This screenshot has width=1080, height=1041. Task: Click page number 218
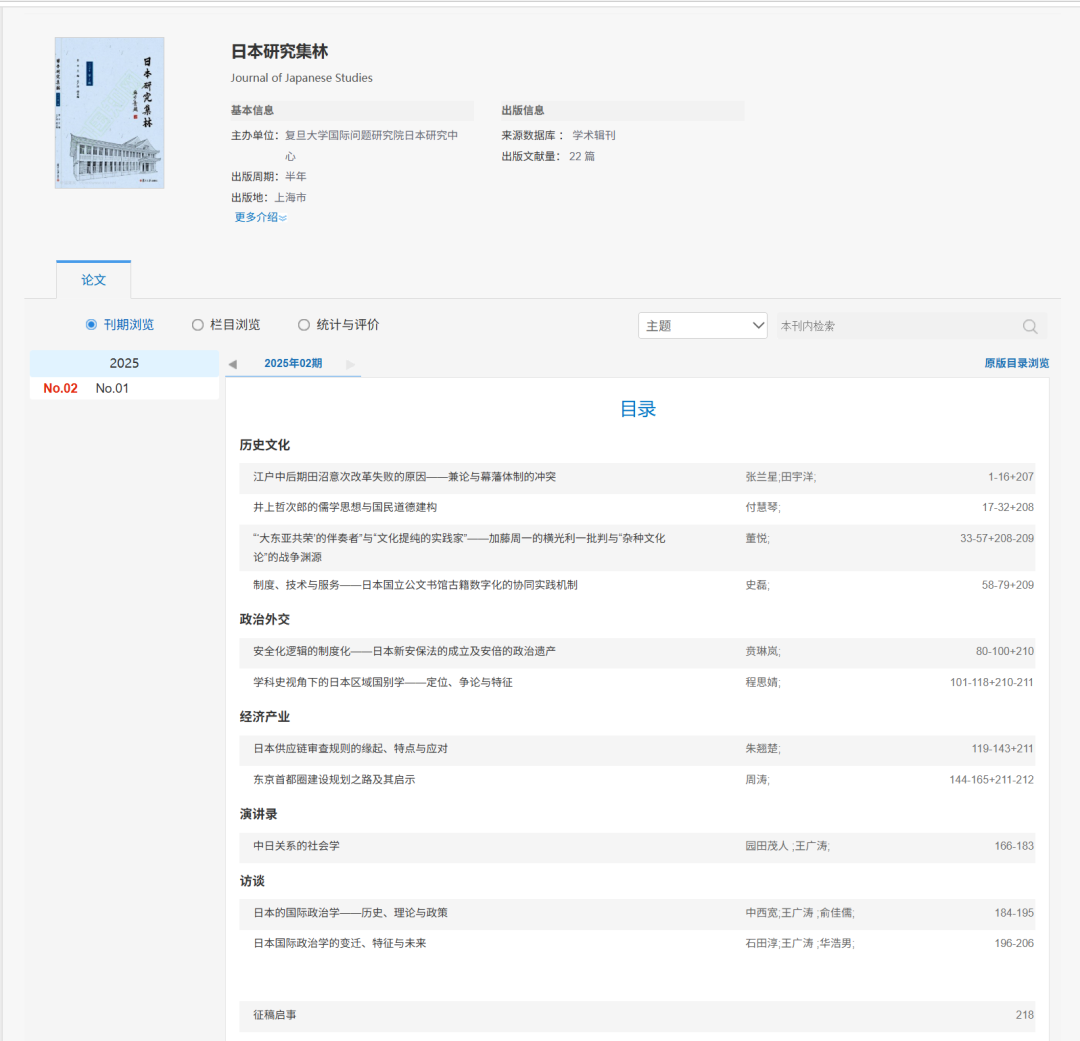pos(1024,1015)
